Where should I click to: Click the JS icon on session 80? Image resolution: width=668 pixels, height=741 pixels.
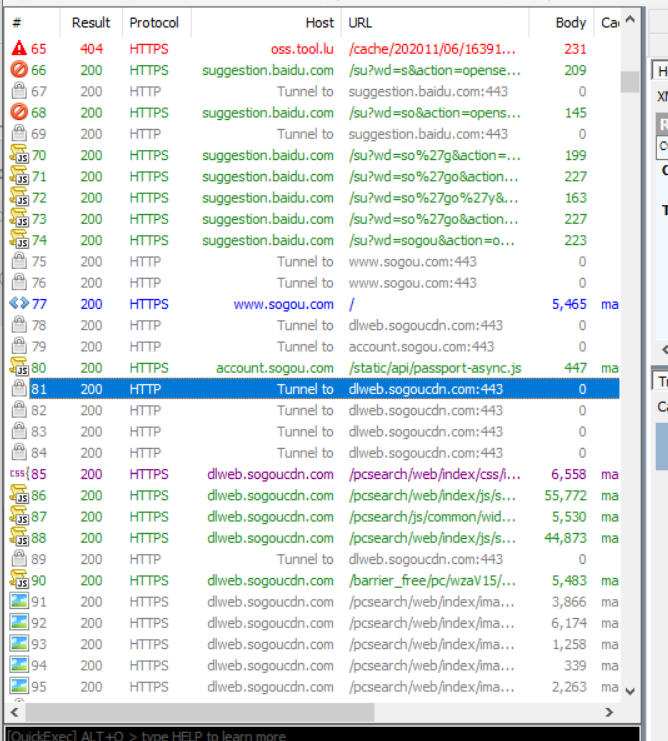pos(19,368)
